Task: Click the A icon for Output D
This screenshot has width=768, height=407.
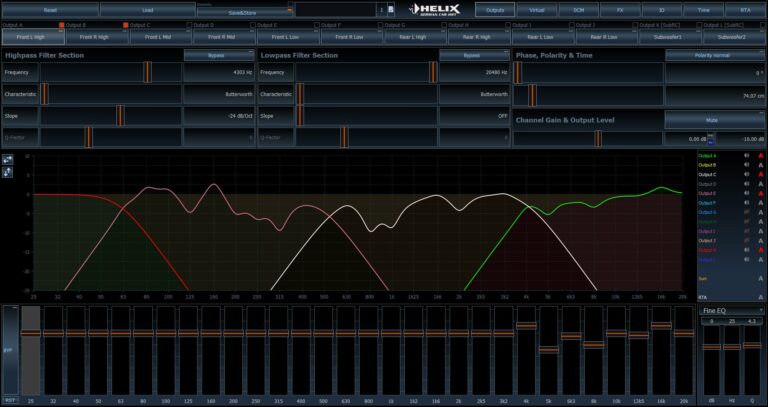Action: pyautogui.click(x=761, y=184)
